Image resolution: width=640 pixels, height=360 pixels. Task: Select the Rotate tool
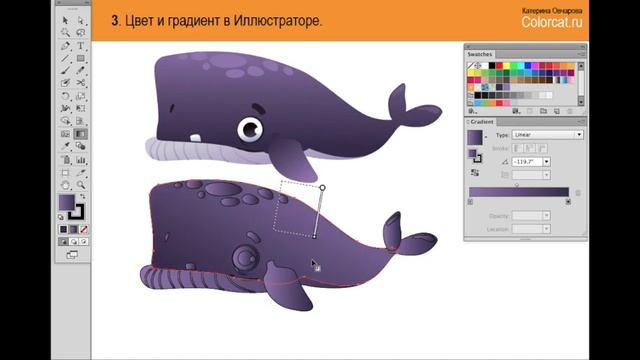point(65,96)
